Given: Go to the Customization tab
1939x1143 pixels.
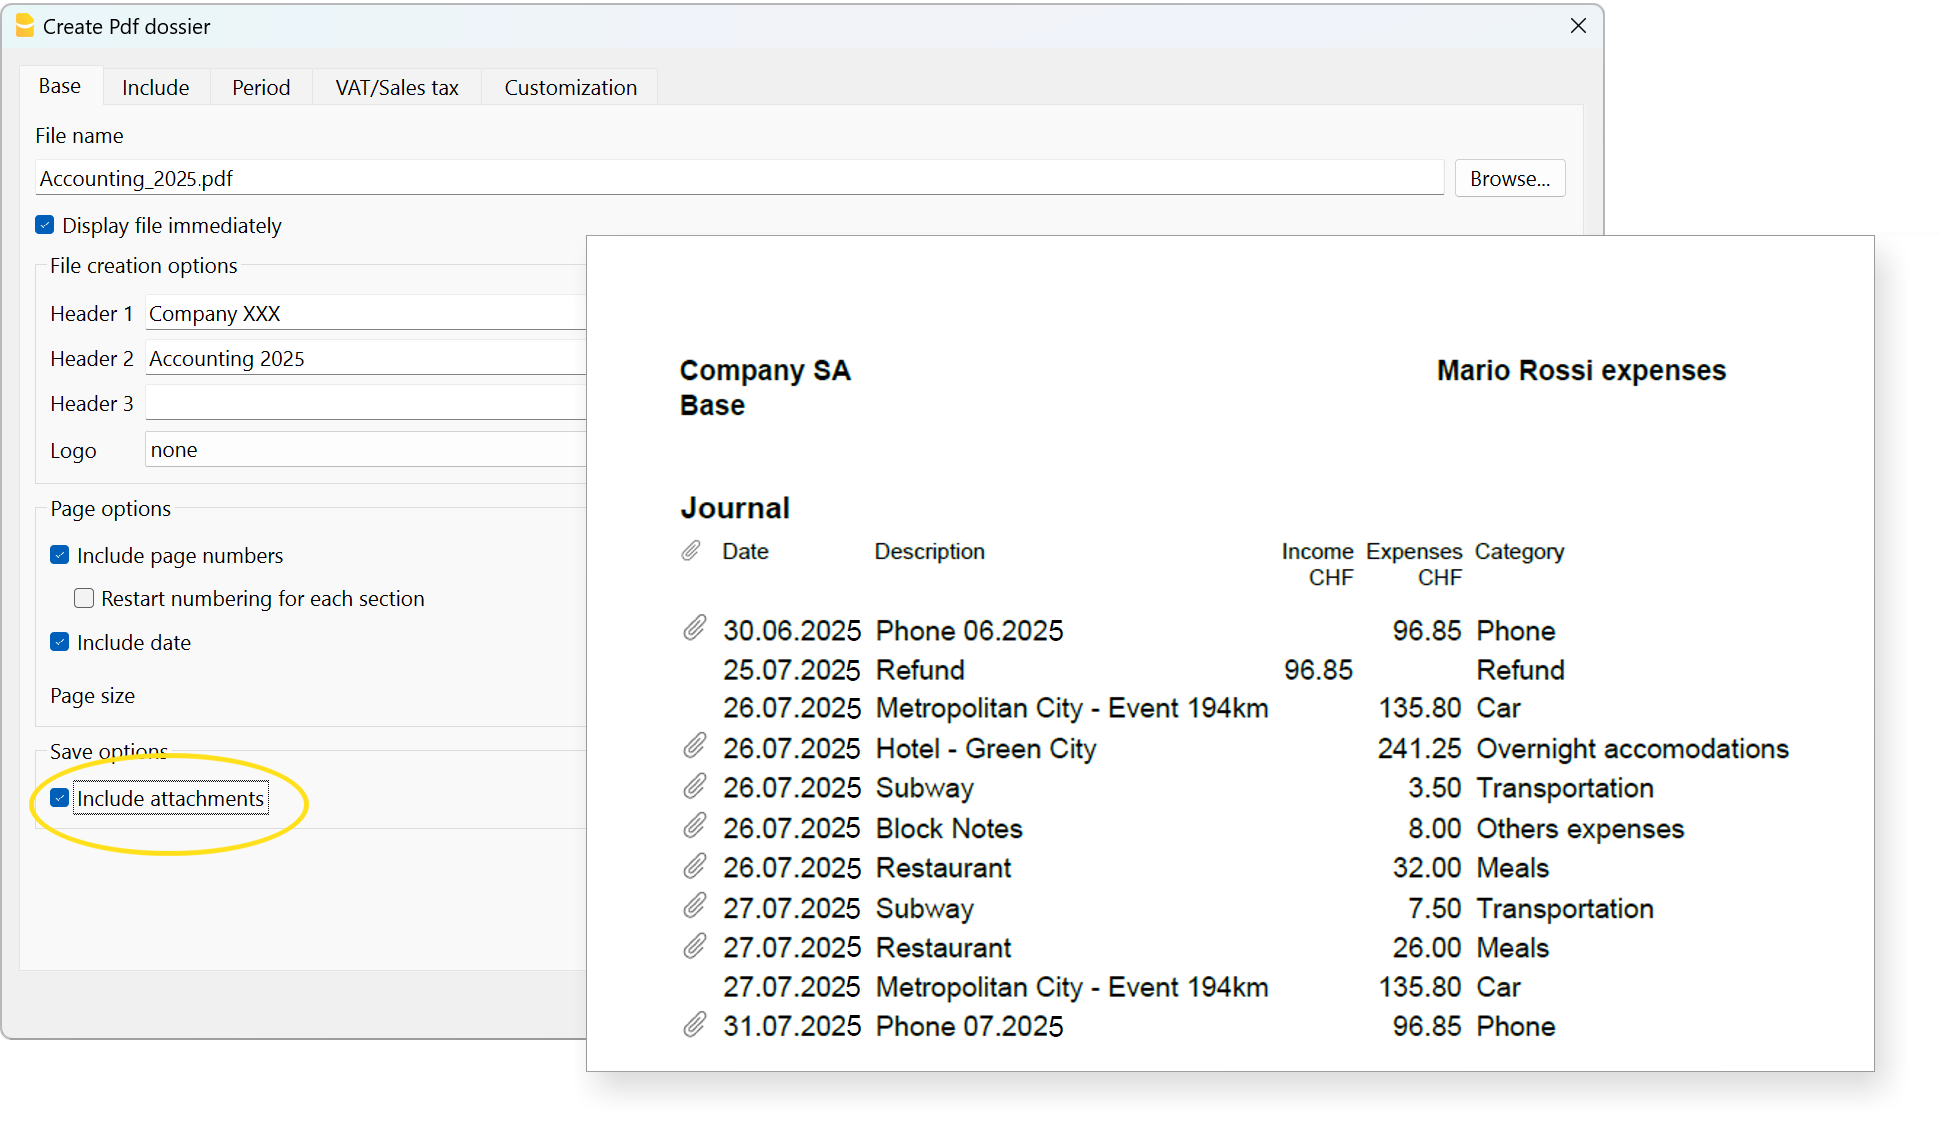Looking at the screenshot, I should 570,87.
